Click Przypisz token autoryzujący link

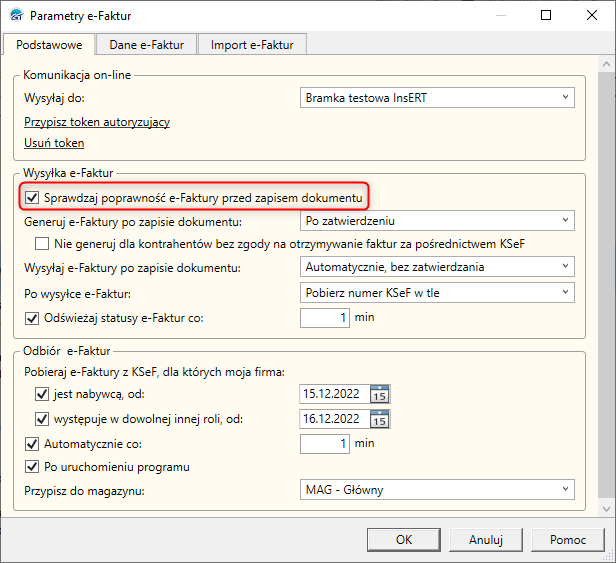[97, 122]
